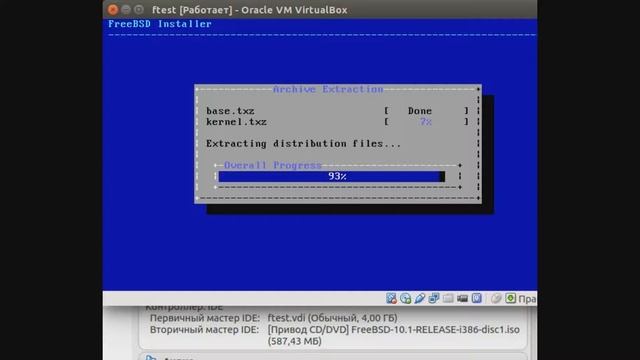The height and width of the screenshot is (360, 640).
Task: Select the 'kernel.txz' row label
Action: coord(236,122)
